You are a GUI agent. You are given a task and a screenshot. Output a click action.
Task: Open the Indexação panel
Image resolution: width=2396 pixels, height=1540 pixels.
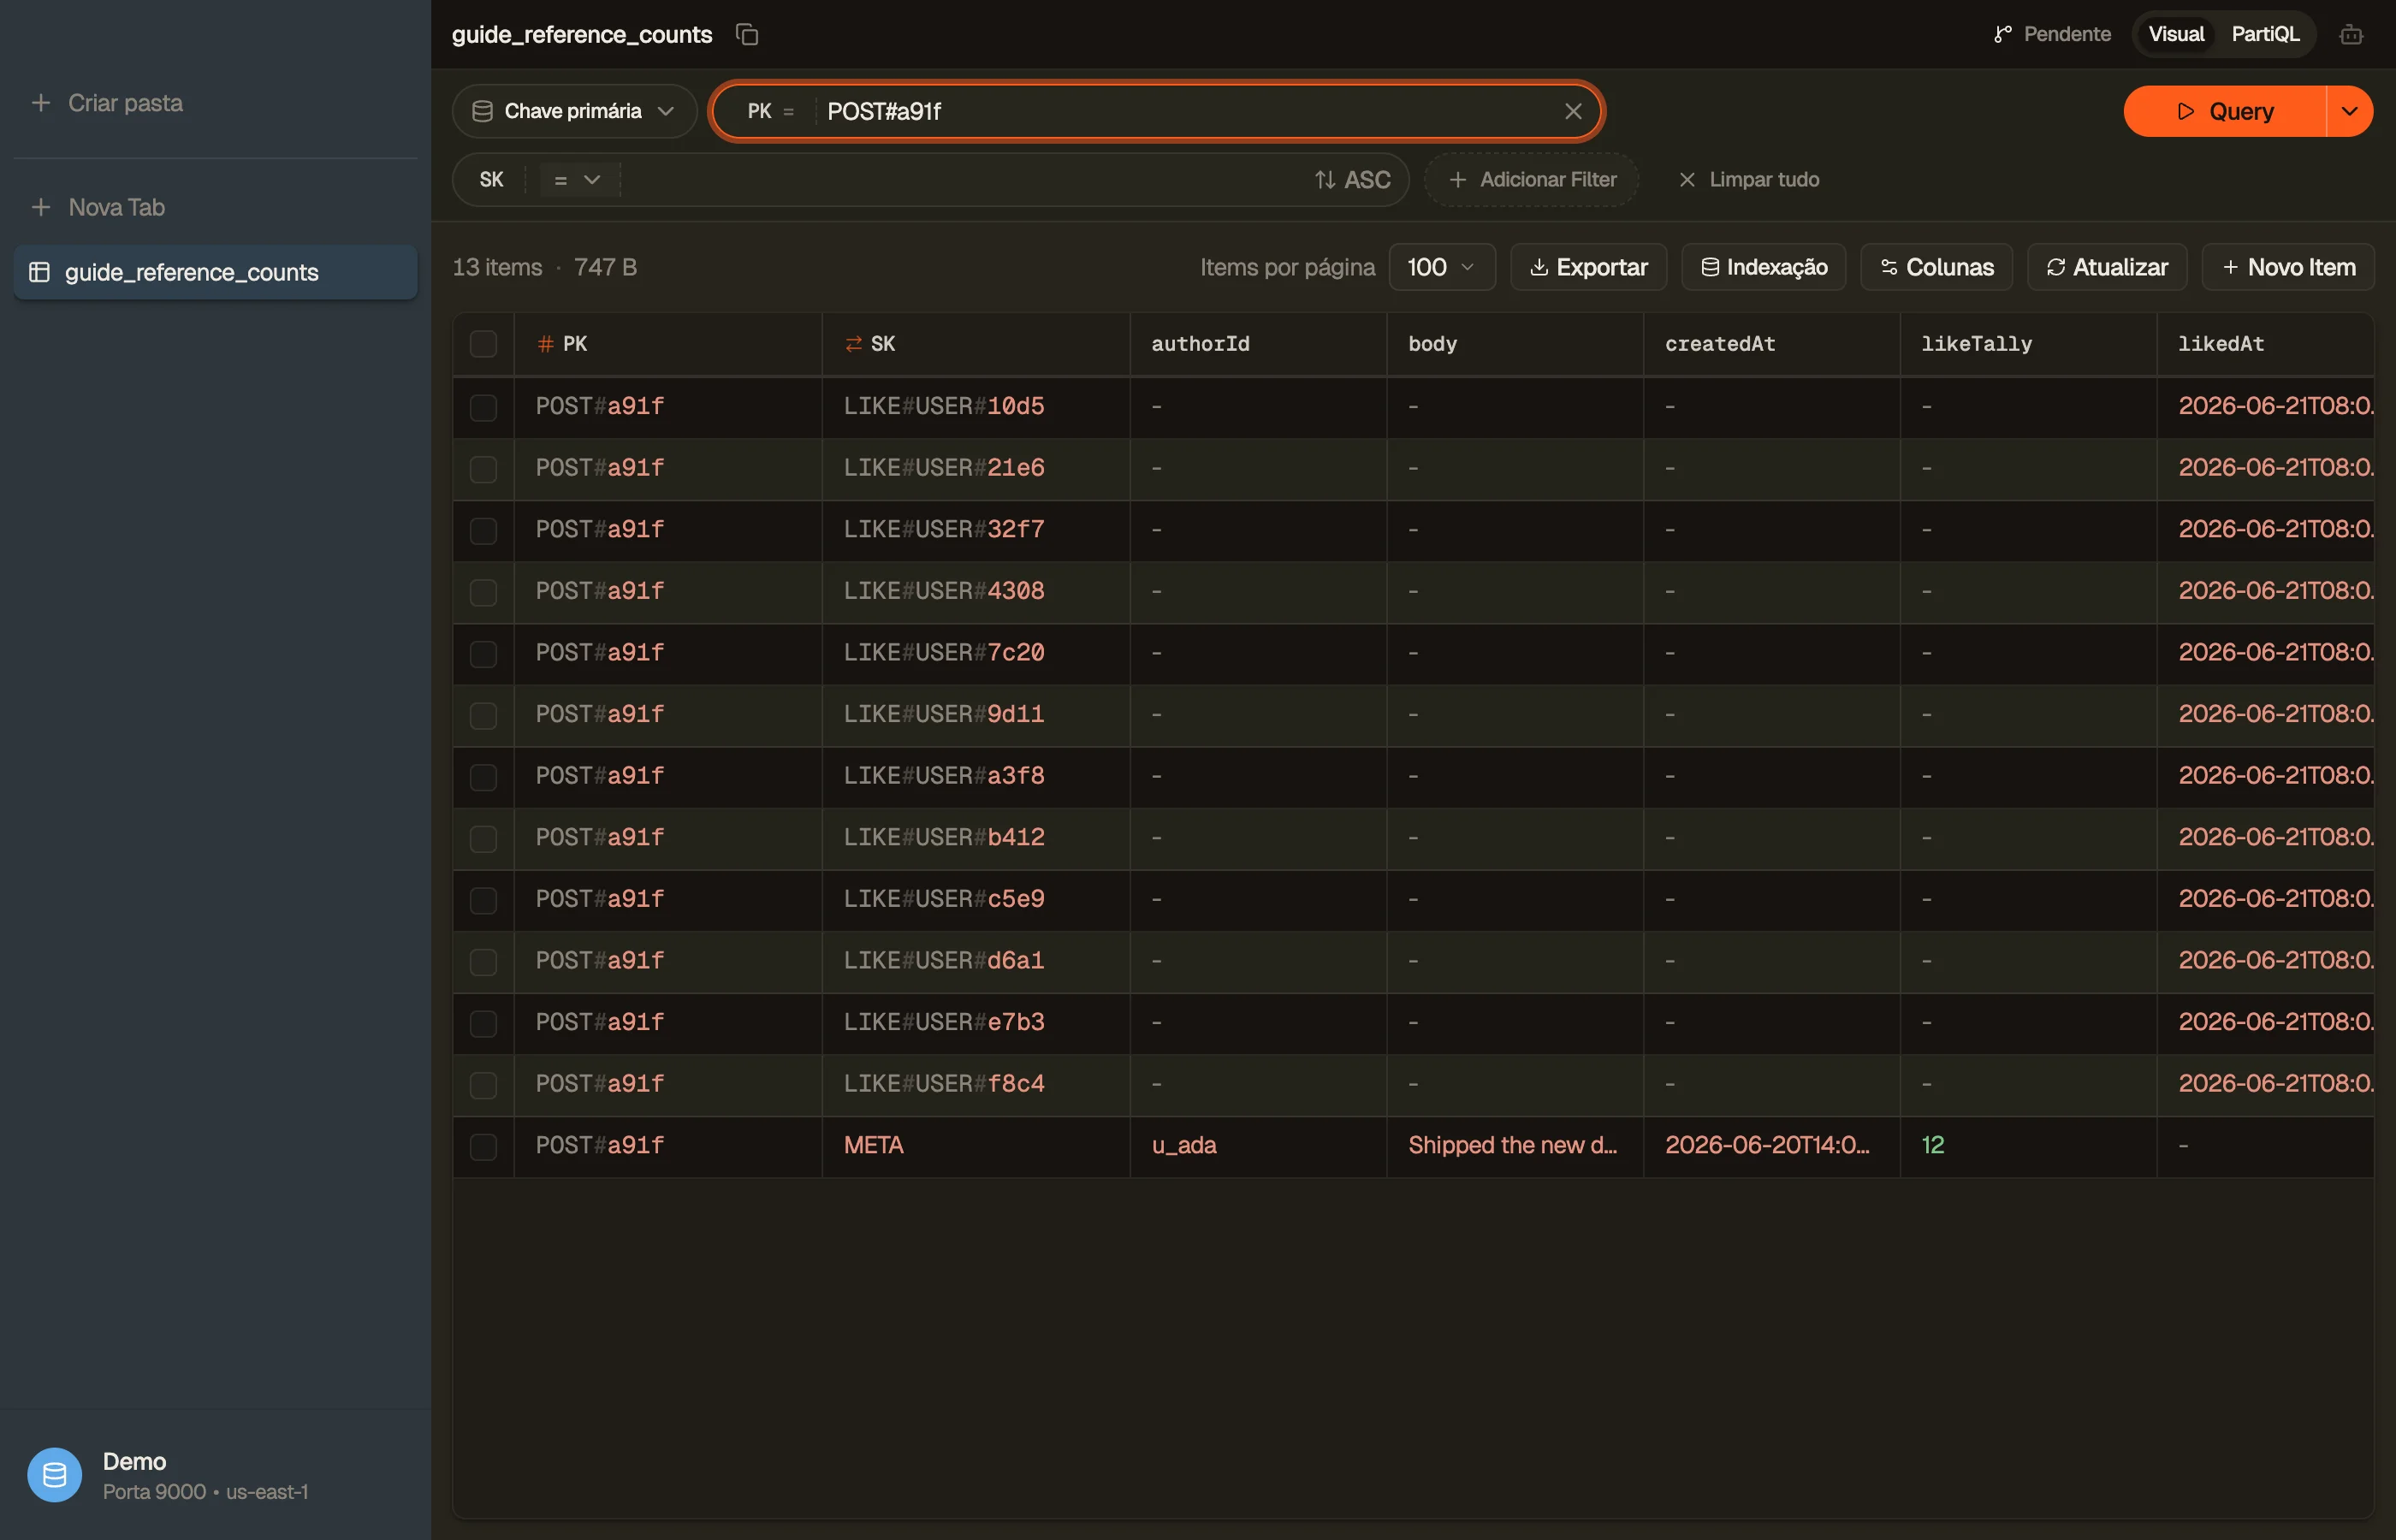[x=1763, y=267]
